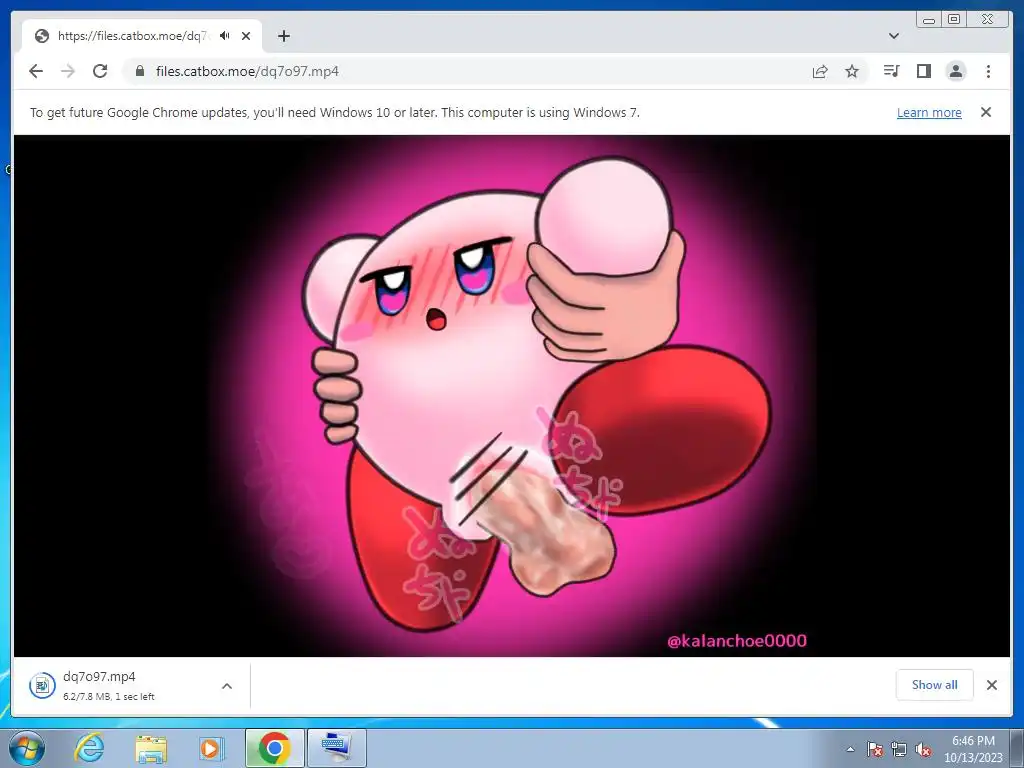The image size is (1024, 768).
Task: View site information via lock icon
Action: pyautogui.click(x=139, y=71)
